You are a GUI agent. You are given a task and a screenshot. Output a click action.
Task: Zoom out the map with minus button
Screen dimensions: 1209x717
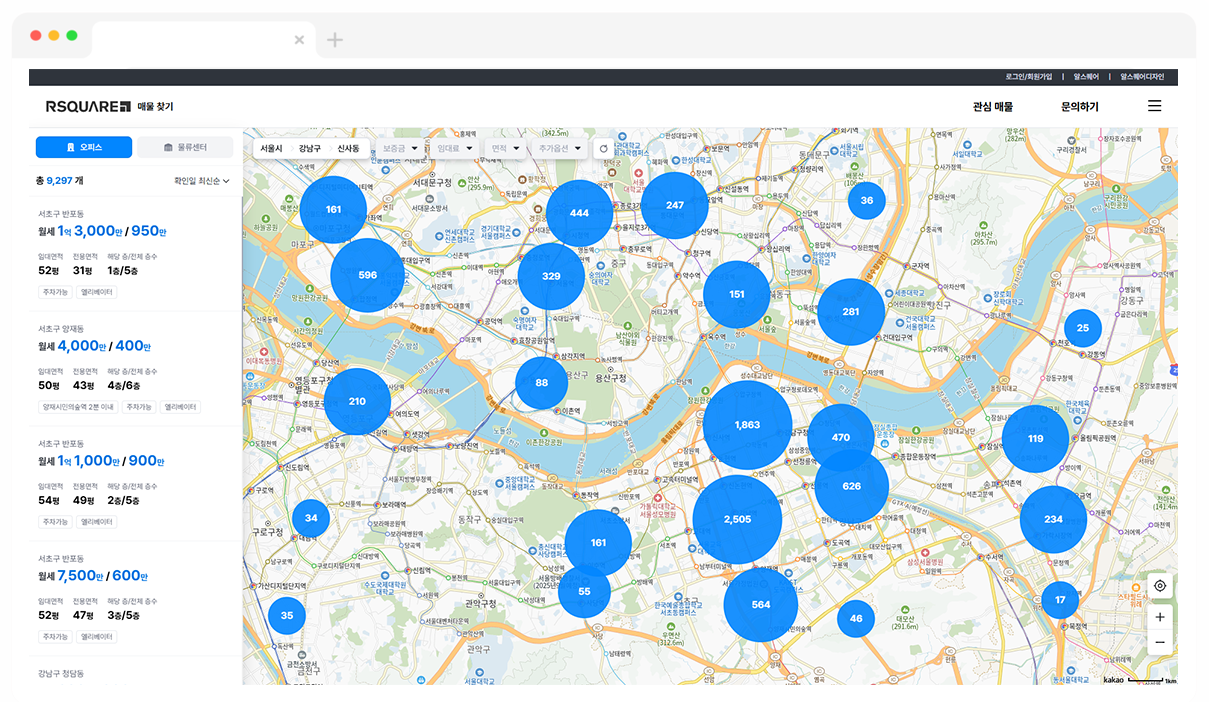pyautogui.click(x=1160, y=642)
